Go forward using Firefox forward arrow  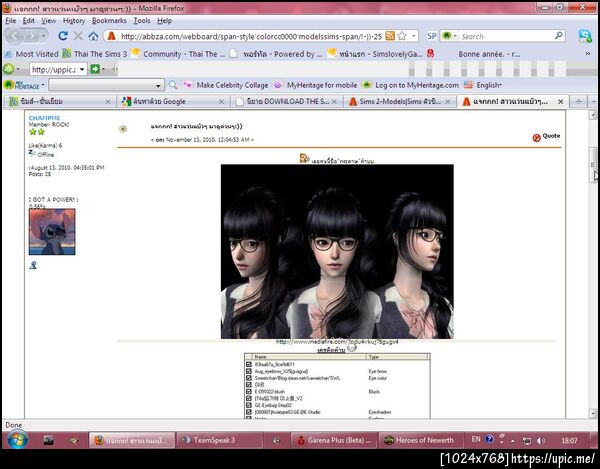click(x=31, y=36)
